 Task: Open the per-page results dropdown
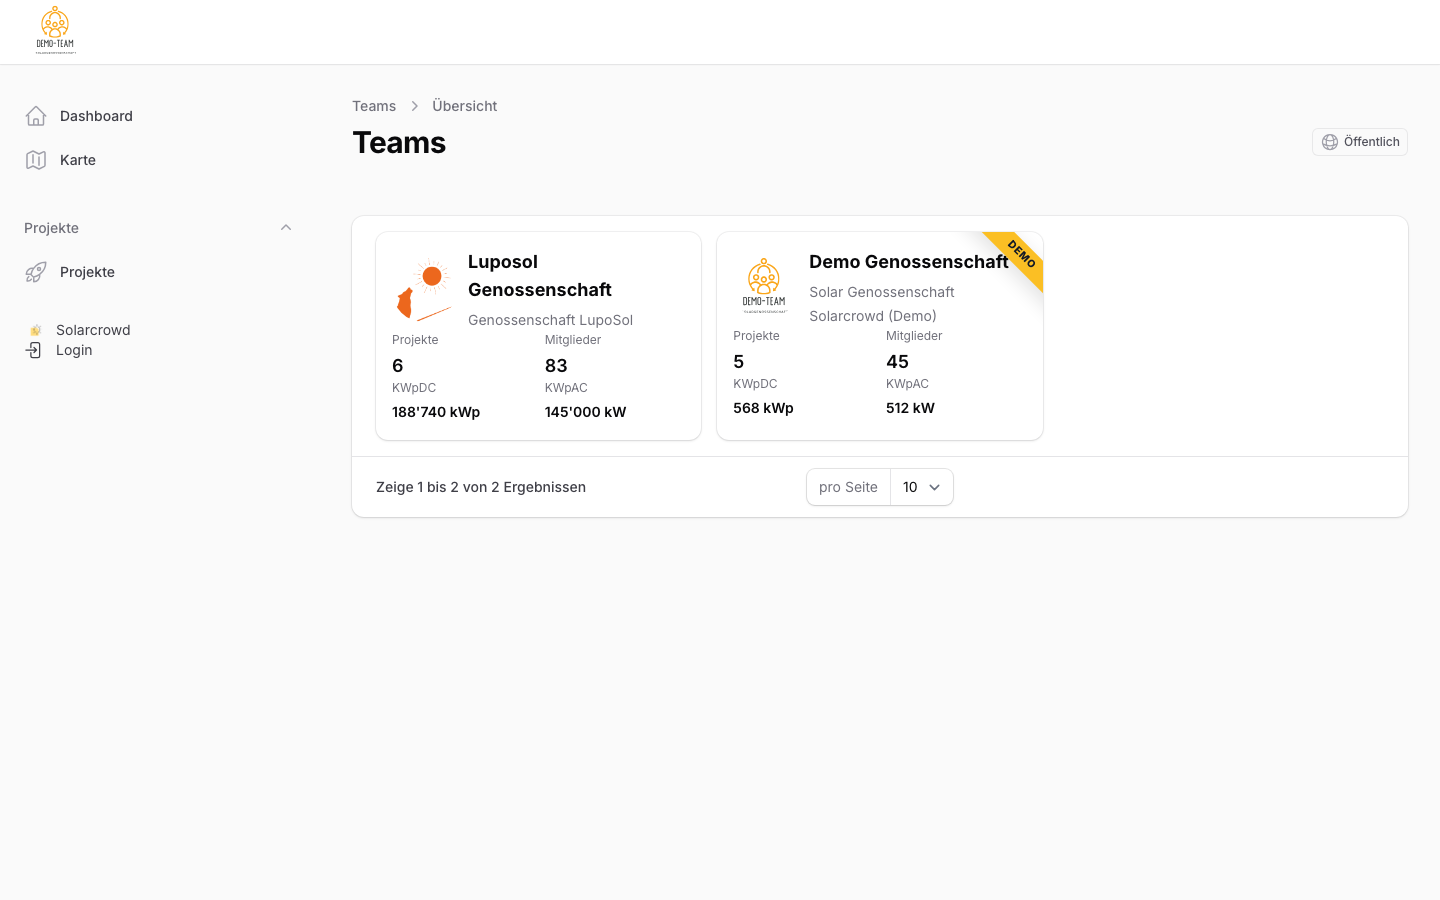[x=921, y=487]
